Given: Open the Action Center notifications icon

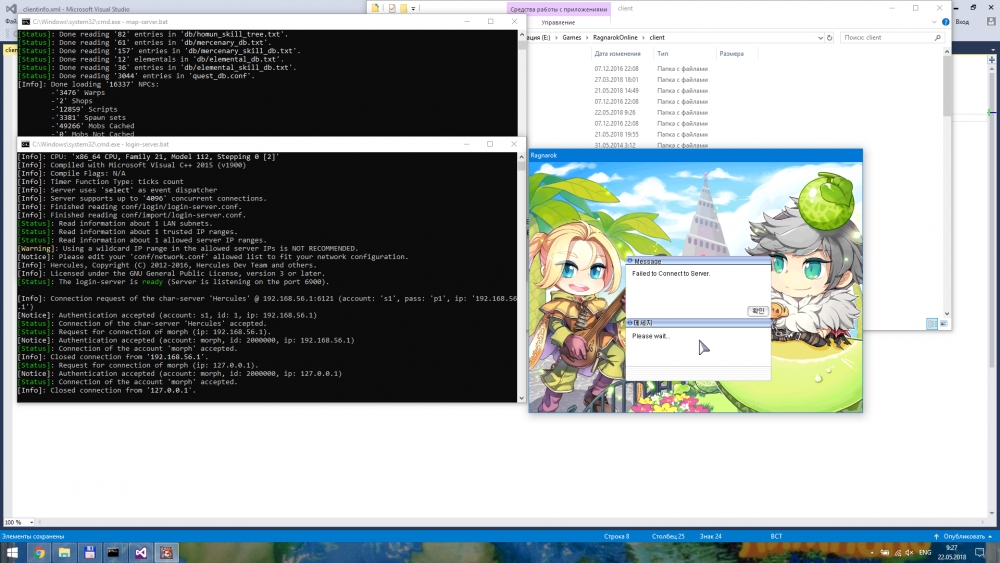Looking at the screenshot, I should [x=980, y=553].
